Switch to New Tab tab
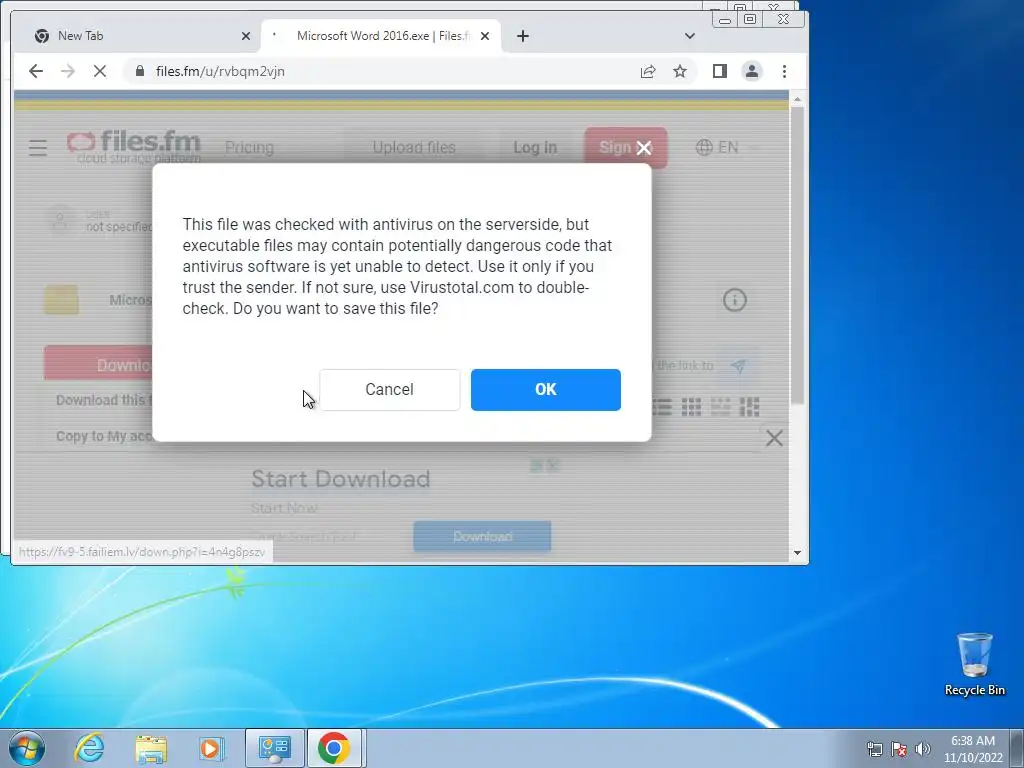1024x768 pixels. click(x=139, y=36)
